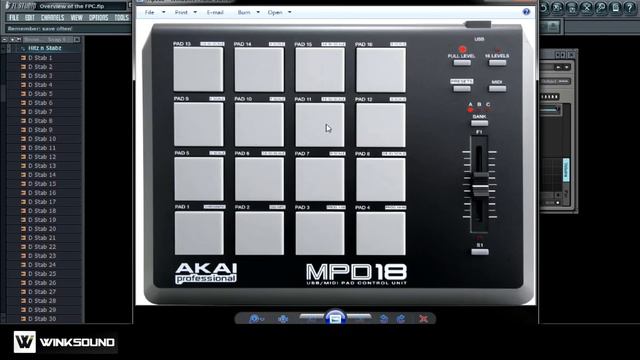Select D Stab 6 in the browser
Image resolution: width=640 pixels, height=360 pixels.
40,102
